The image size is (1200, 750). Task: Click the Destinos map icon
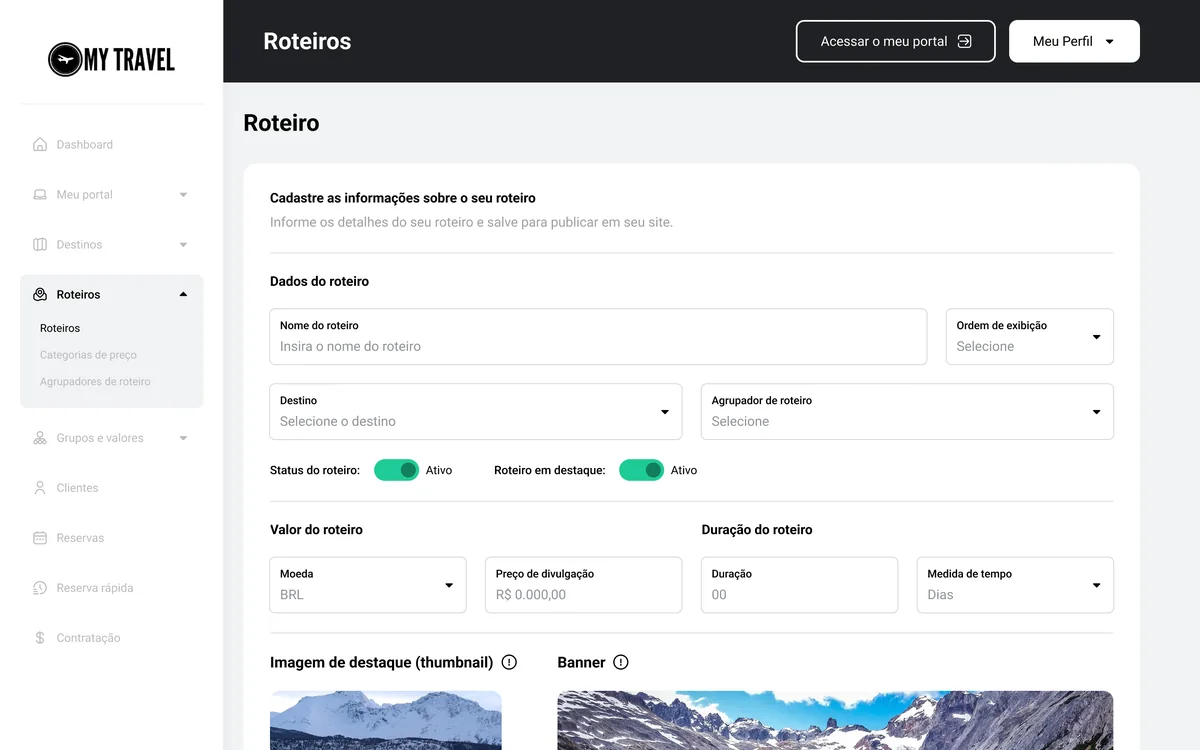click(x=40, y=244)
